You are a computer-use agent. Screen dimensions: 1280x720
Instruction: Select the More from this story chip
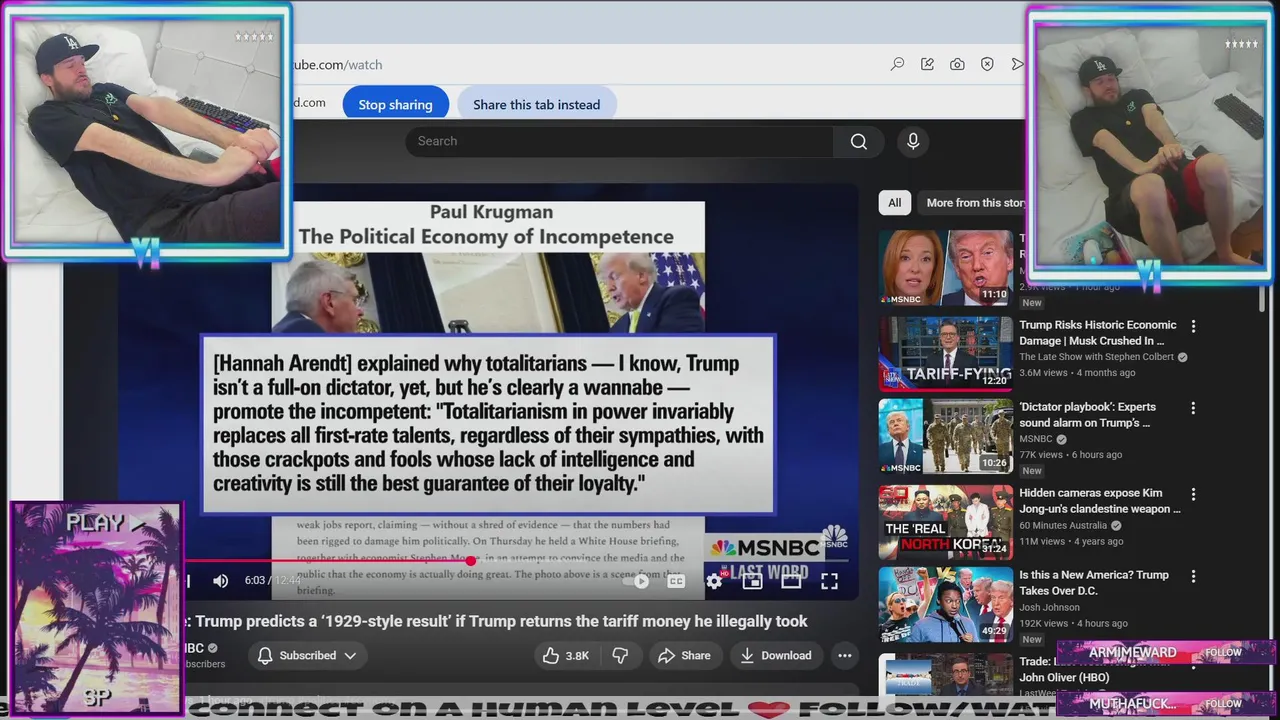[972, 202]
